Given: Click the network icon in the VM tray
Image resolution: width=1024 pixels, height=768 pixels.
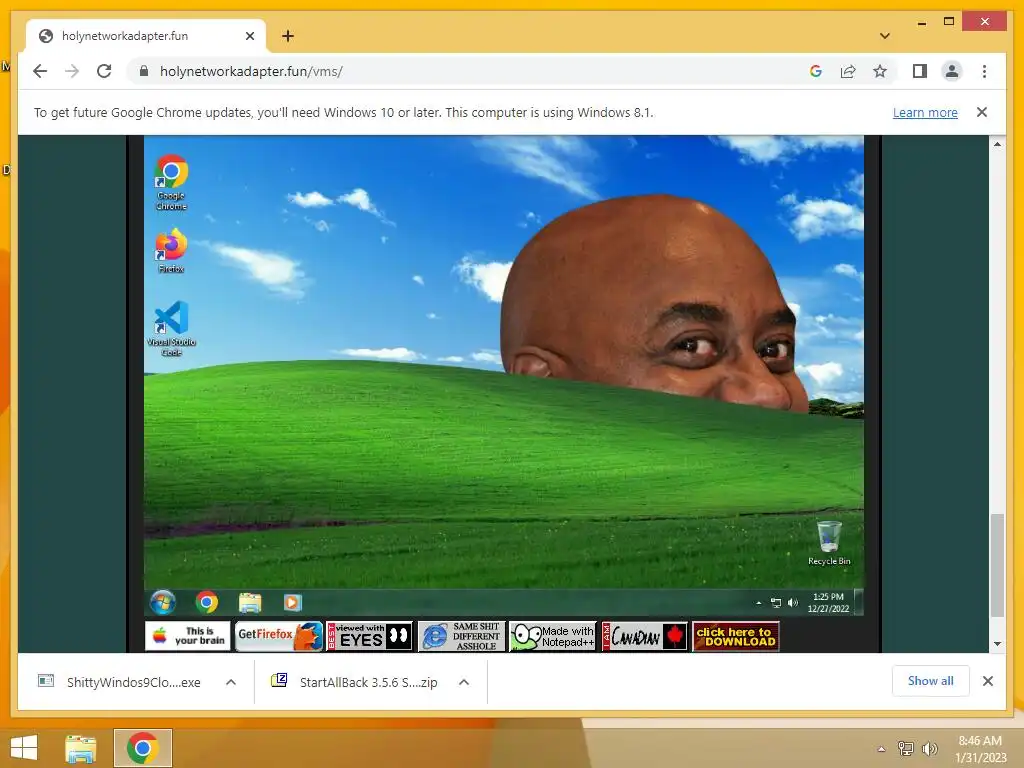Looking at the screenshot, I should 776,603.
